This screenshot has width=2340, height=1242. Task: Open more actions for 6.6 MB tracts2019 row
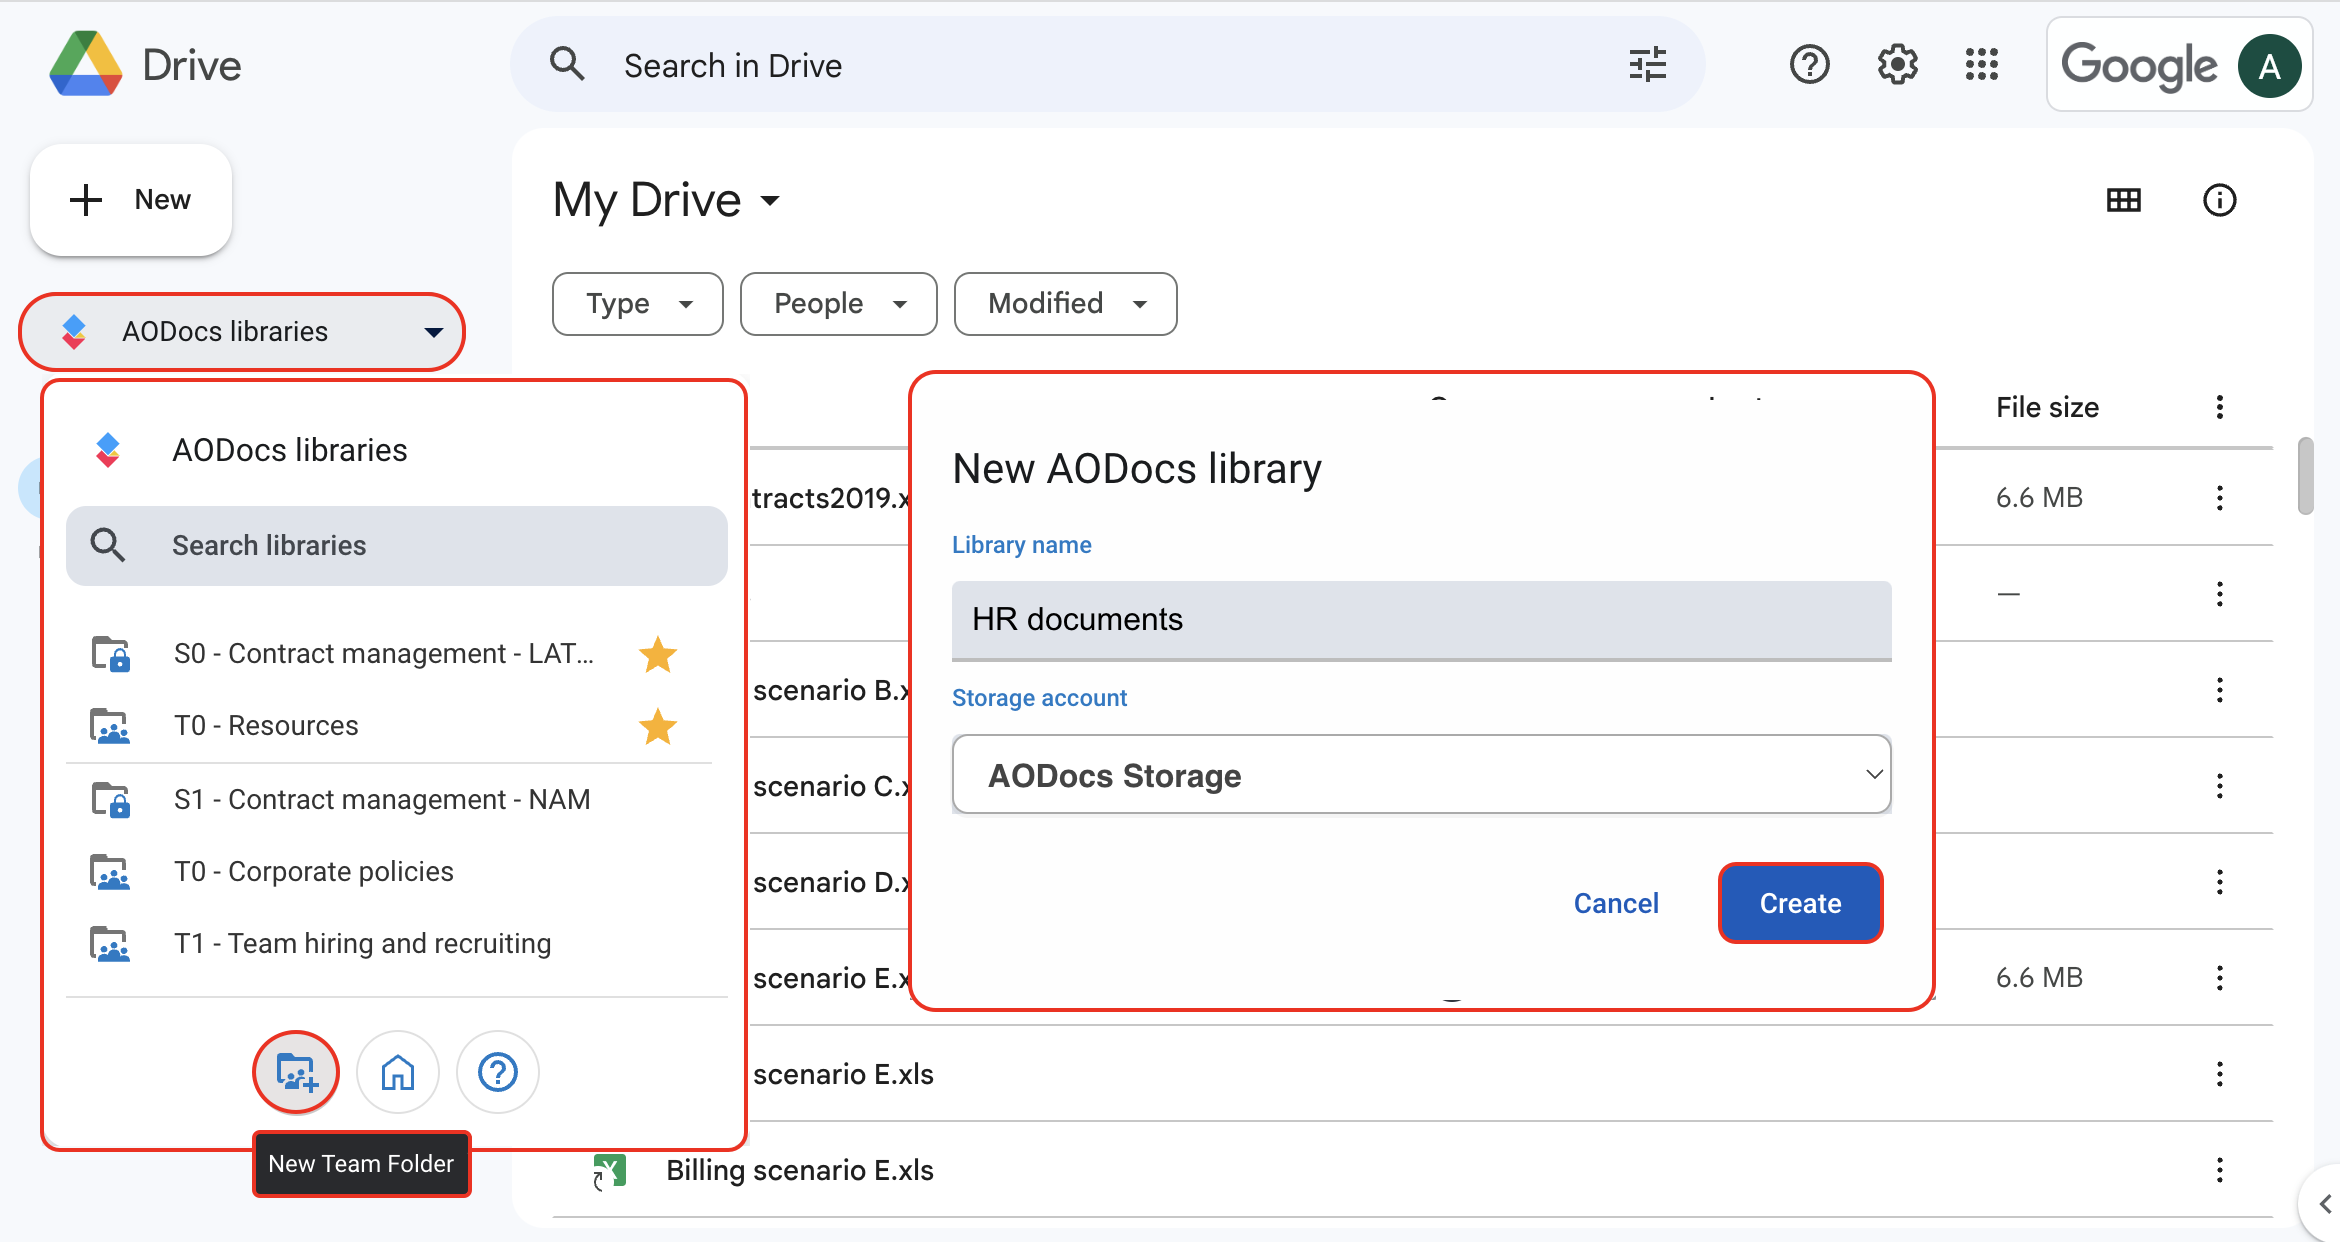coord(2219,498)
